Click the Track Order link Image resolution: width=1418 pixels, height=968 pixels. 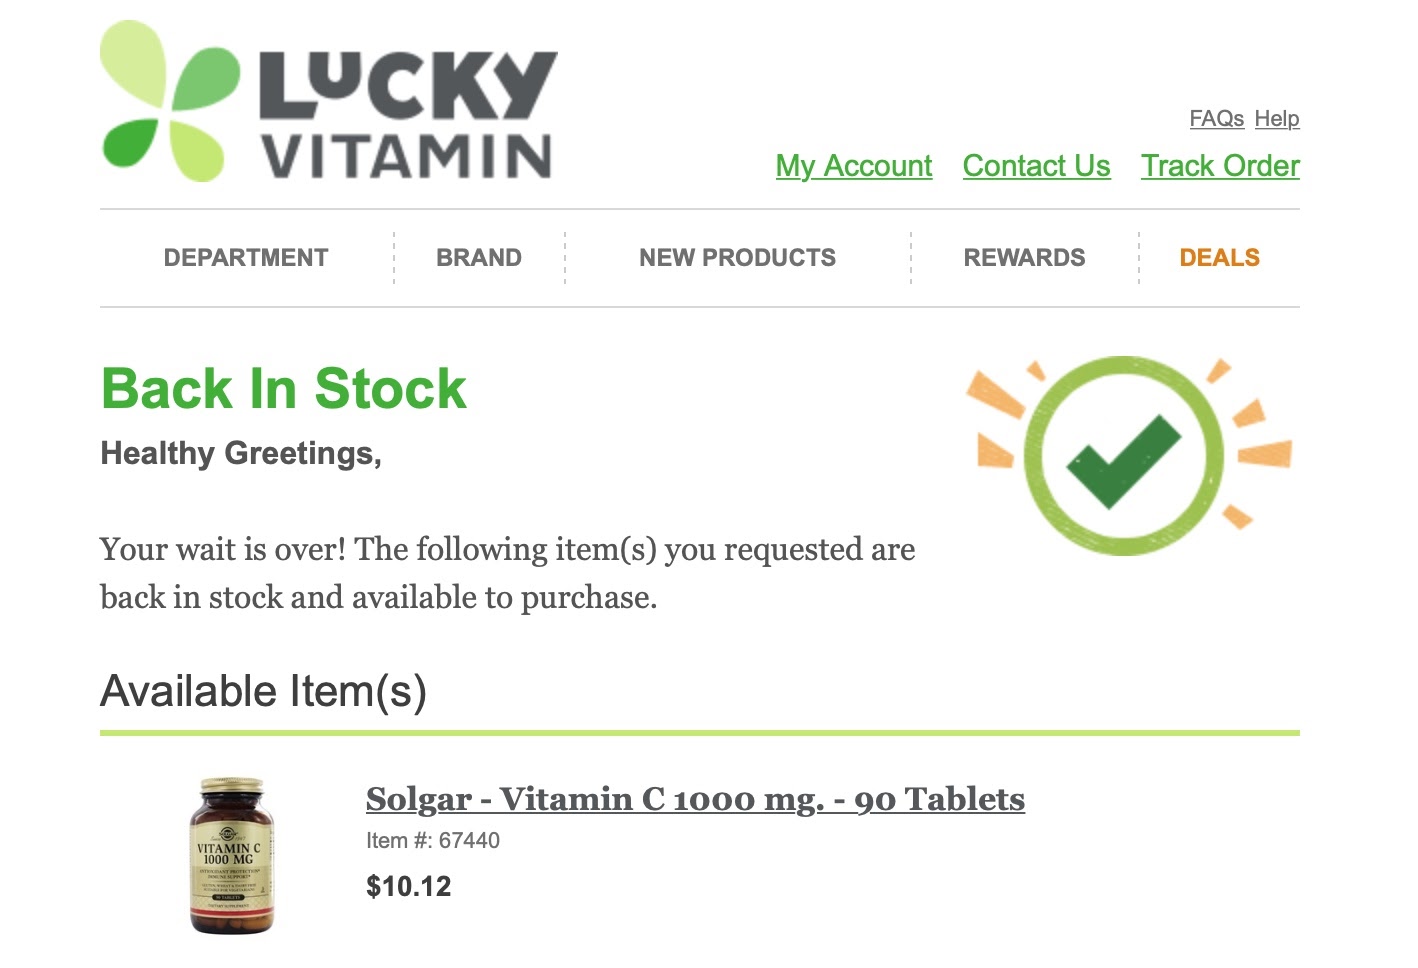click(1220, 166)
